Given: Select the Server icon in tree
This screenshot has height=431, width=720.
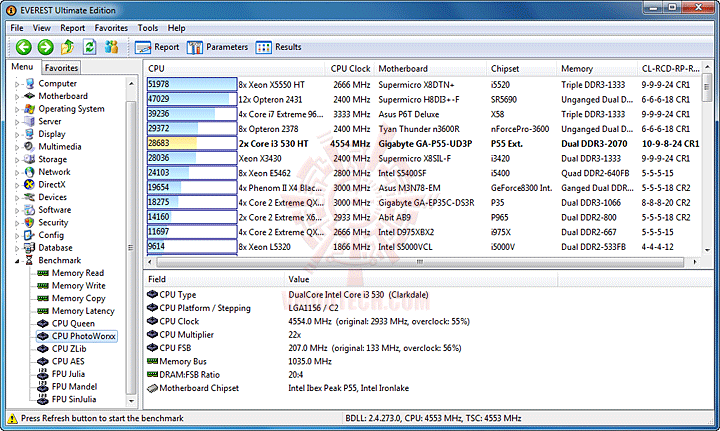Looking at the screenshot, I should click(x=30, y=121).
